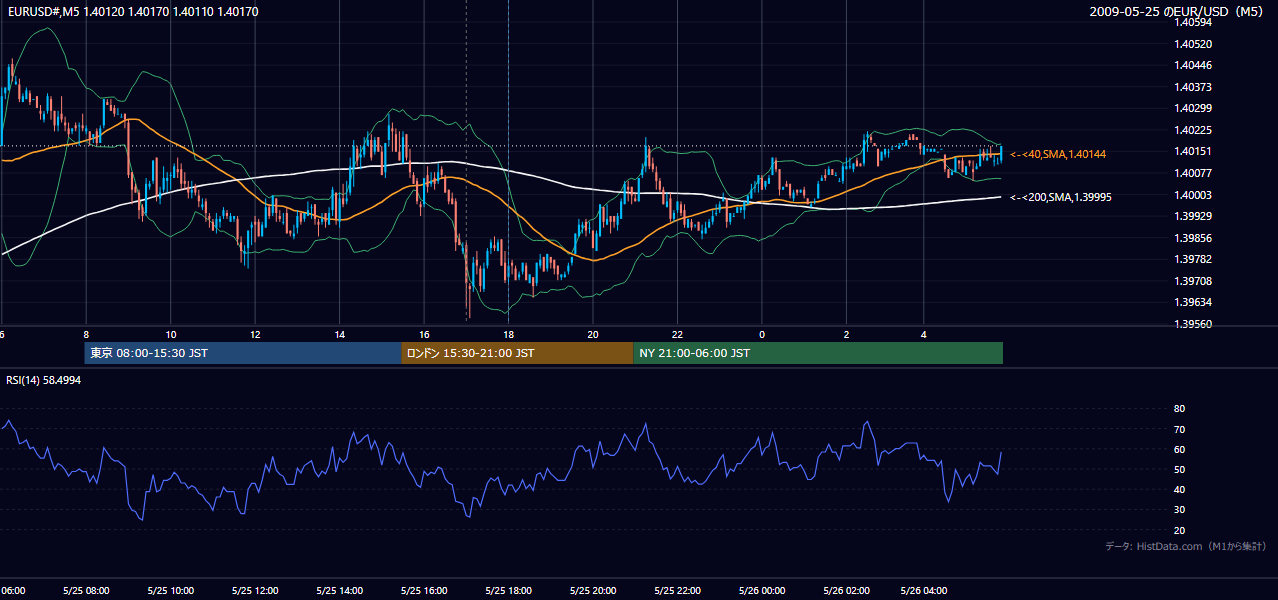The width and height of the screenshot is (1278, 600).
Task: Click hour label 16 under price chart
Action: (424, 335)
